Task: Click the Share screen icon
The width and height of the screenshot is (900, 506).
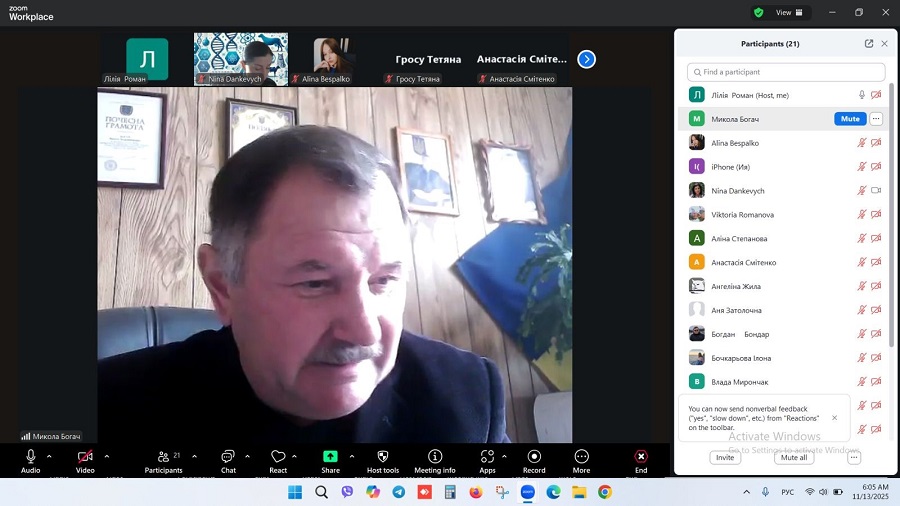Action: click(x=330, y=457)
